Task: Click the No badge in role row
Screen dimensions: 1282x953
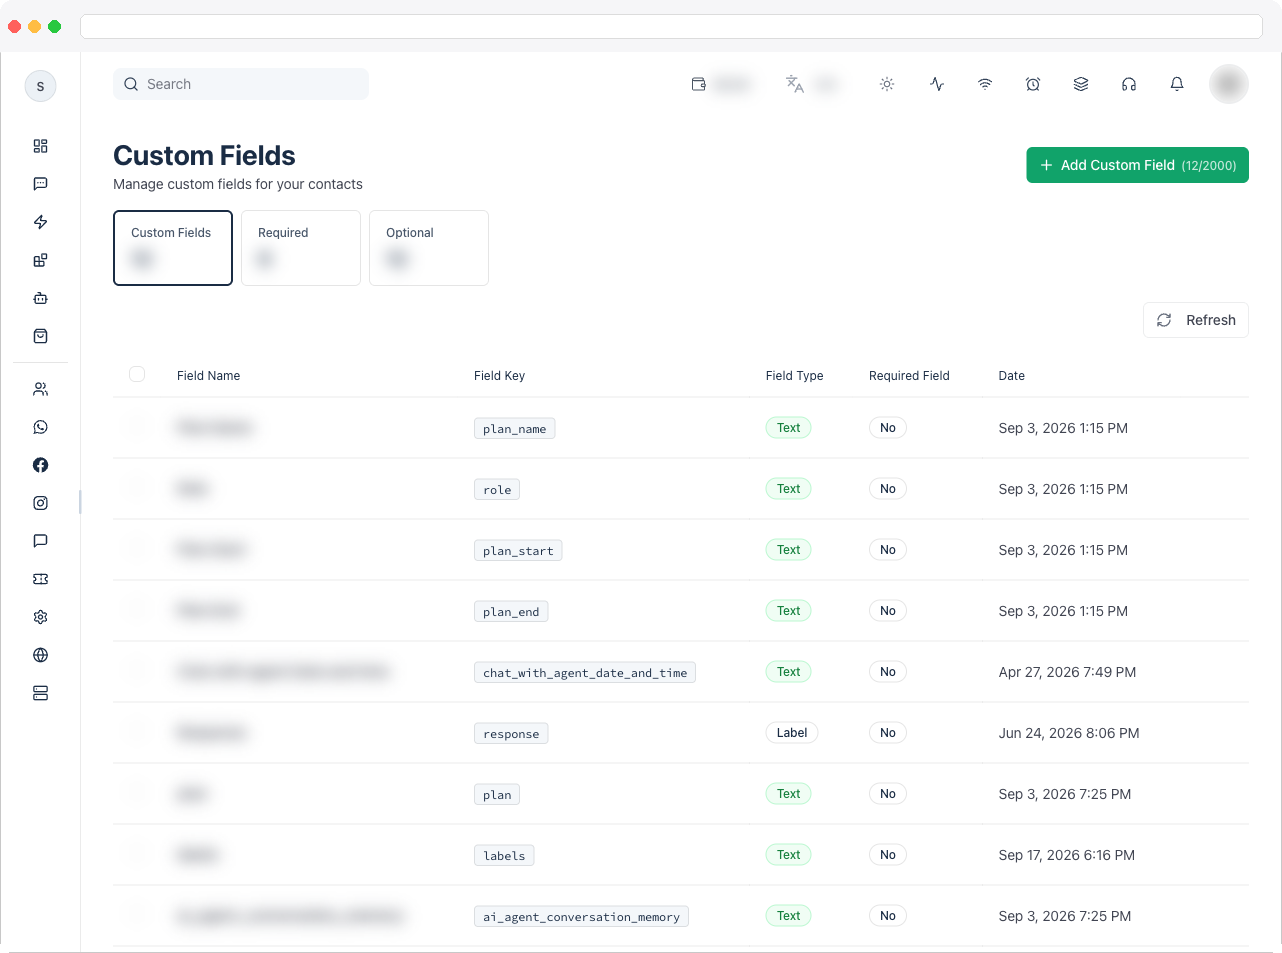Action: tap(888, 489)
